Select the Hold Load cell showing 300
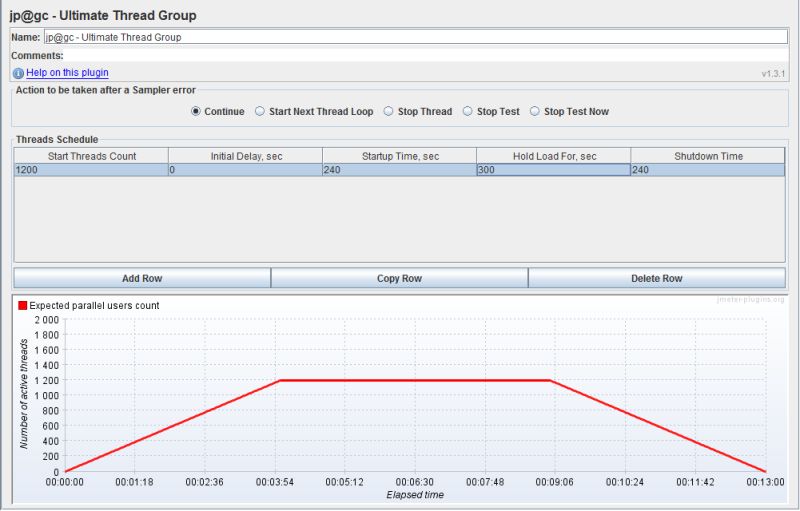 click(554, 170)
